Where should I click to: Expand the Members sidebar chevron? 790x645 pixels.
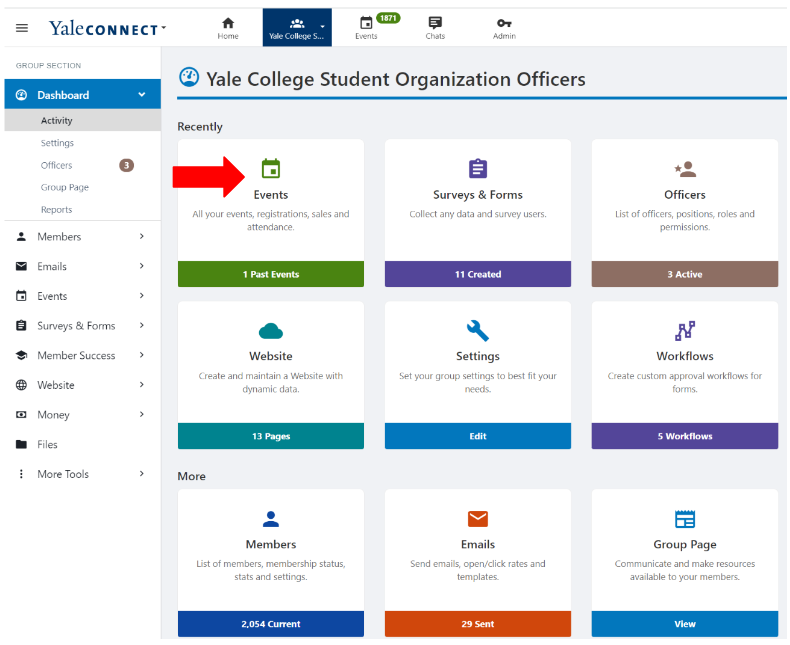coord(142,236)
